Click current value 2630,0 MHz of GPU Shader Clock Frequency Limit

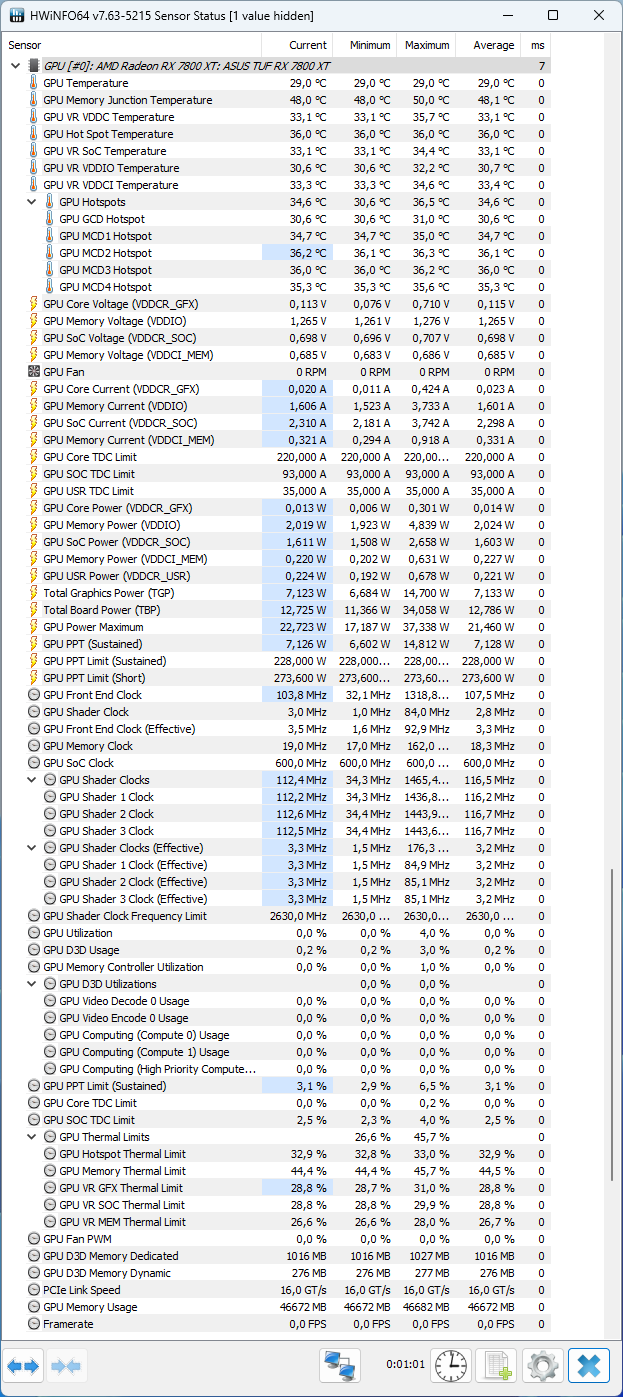(x=299, y=916)
